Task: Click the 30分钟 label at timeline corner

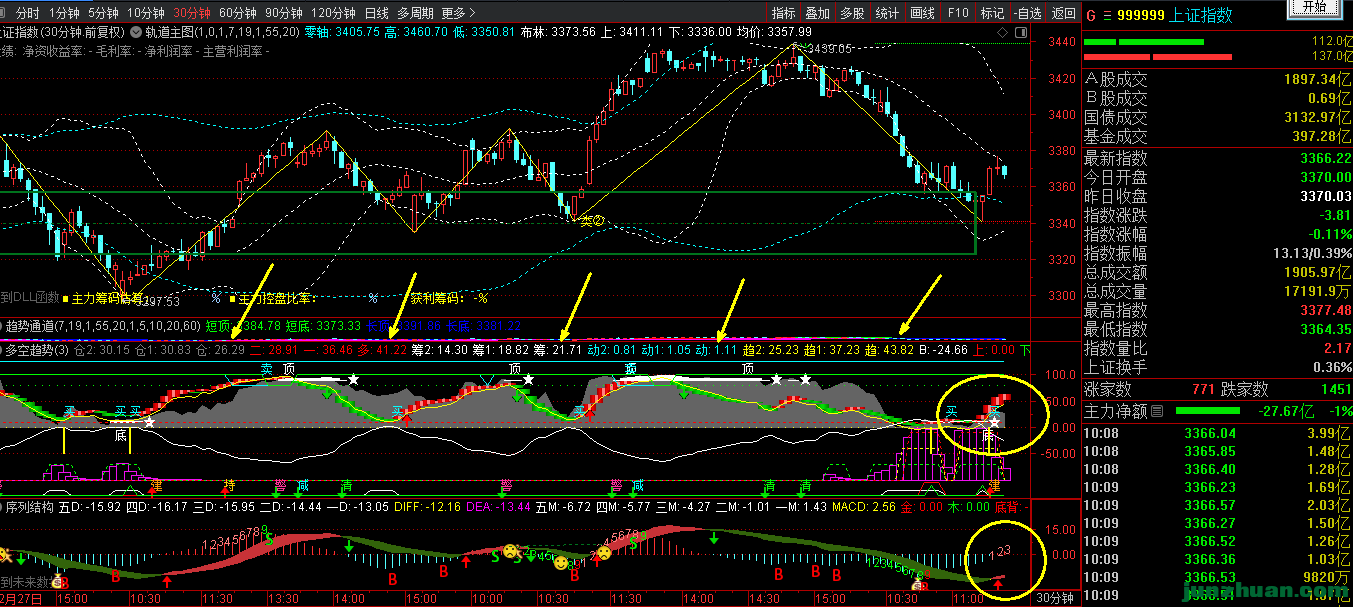Action: pos(1055,597)
